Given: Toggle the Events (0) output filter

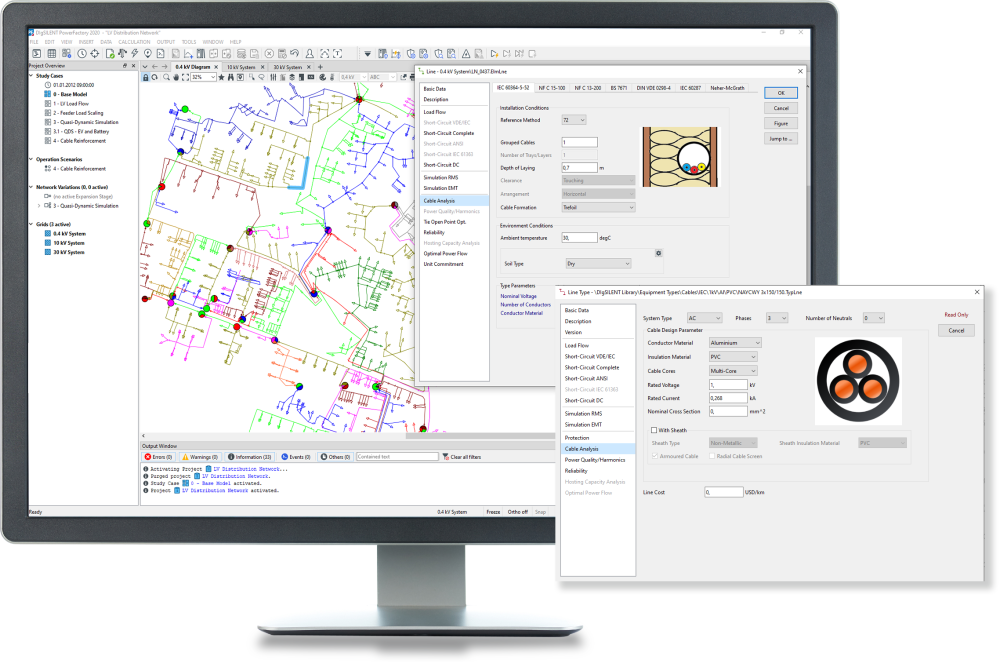Looking at the screenshot, I should click(x=296, y=457).
